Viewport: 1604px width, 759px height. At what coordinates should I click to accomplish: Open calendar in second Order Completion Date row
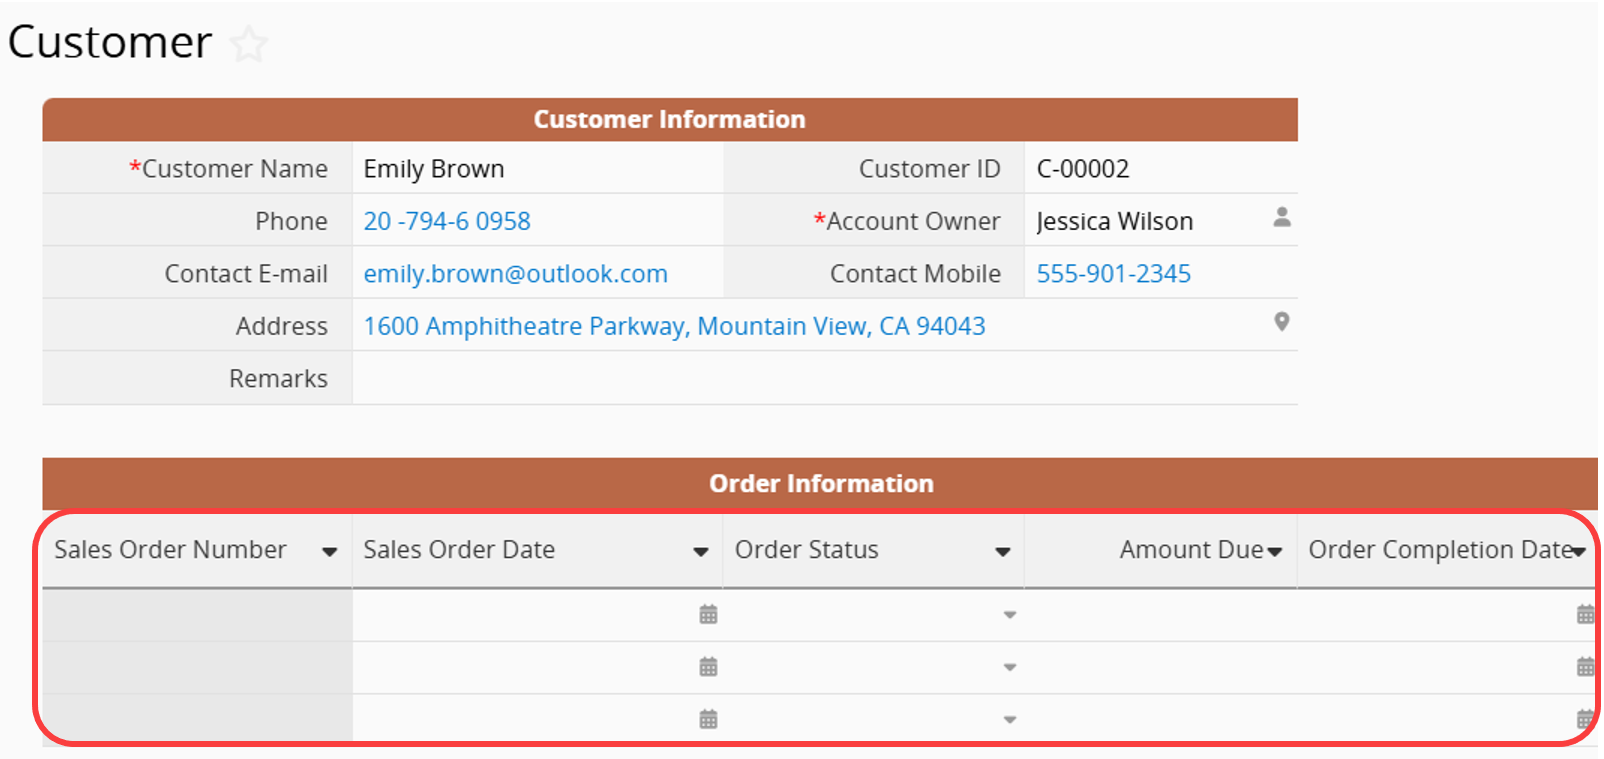(1585, 666)
